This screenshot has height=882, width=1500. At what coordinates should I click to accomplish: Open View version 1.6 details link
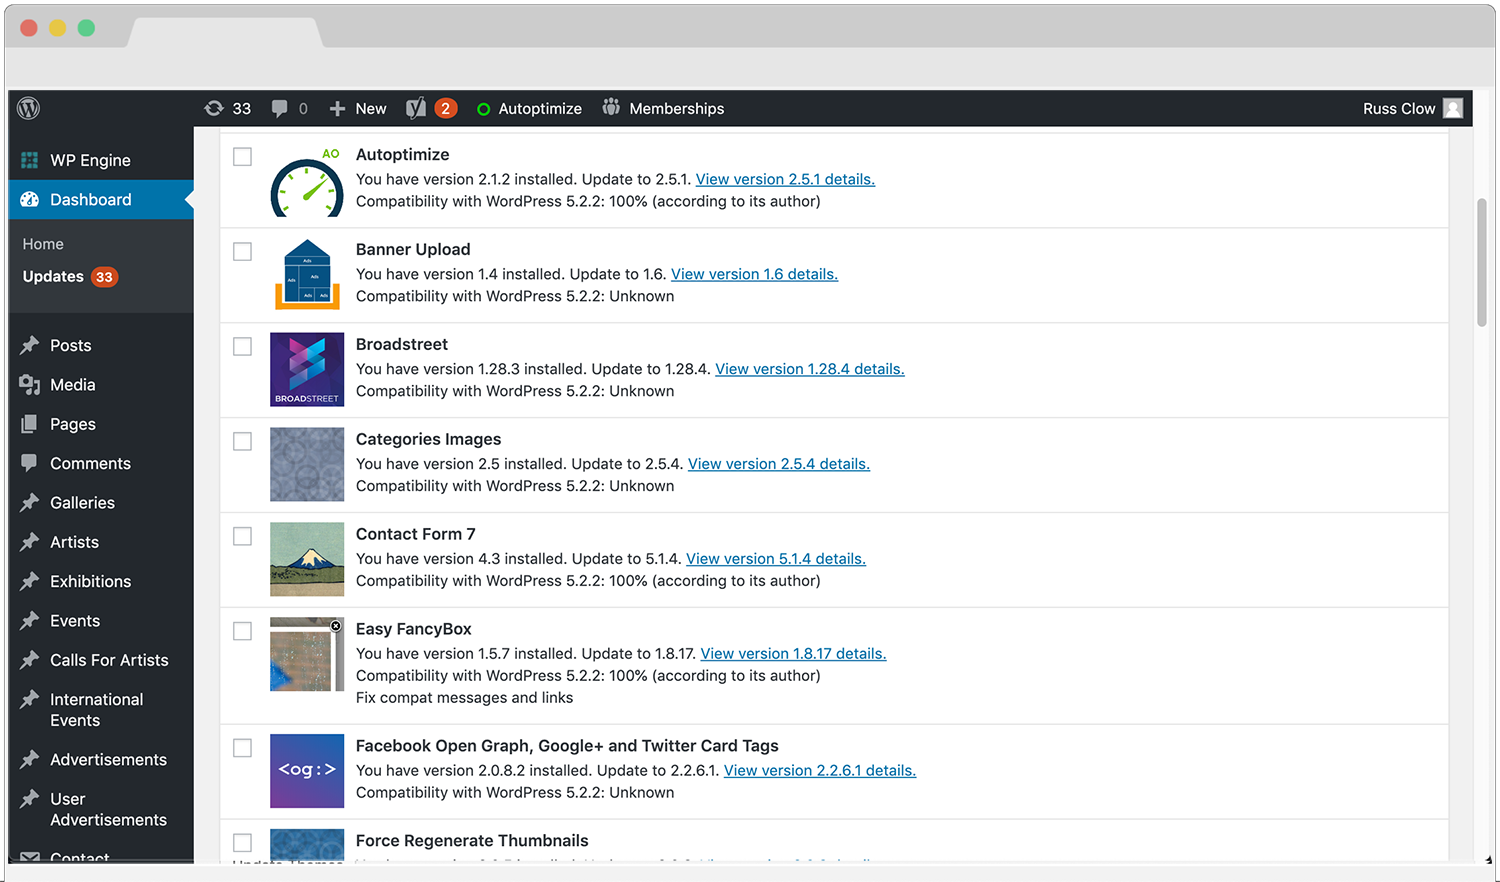754,274
